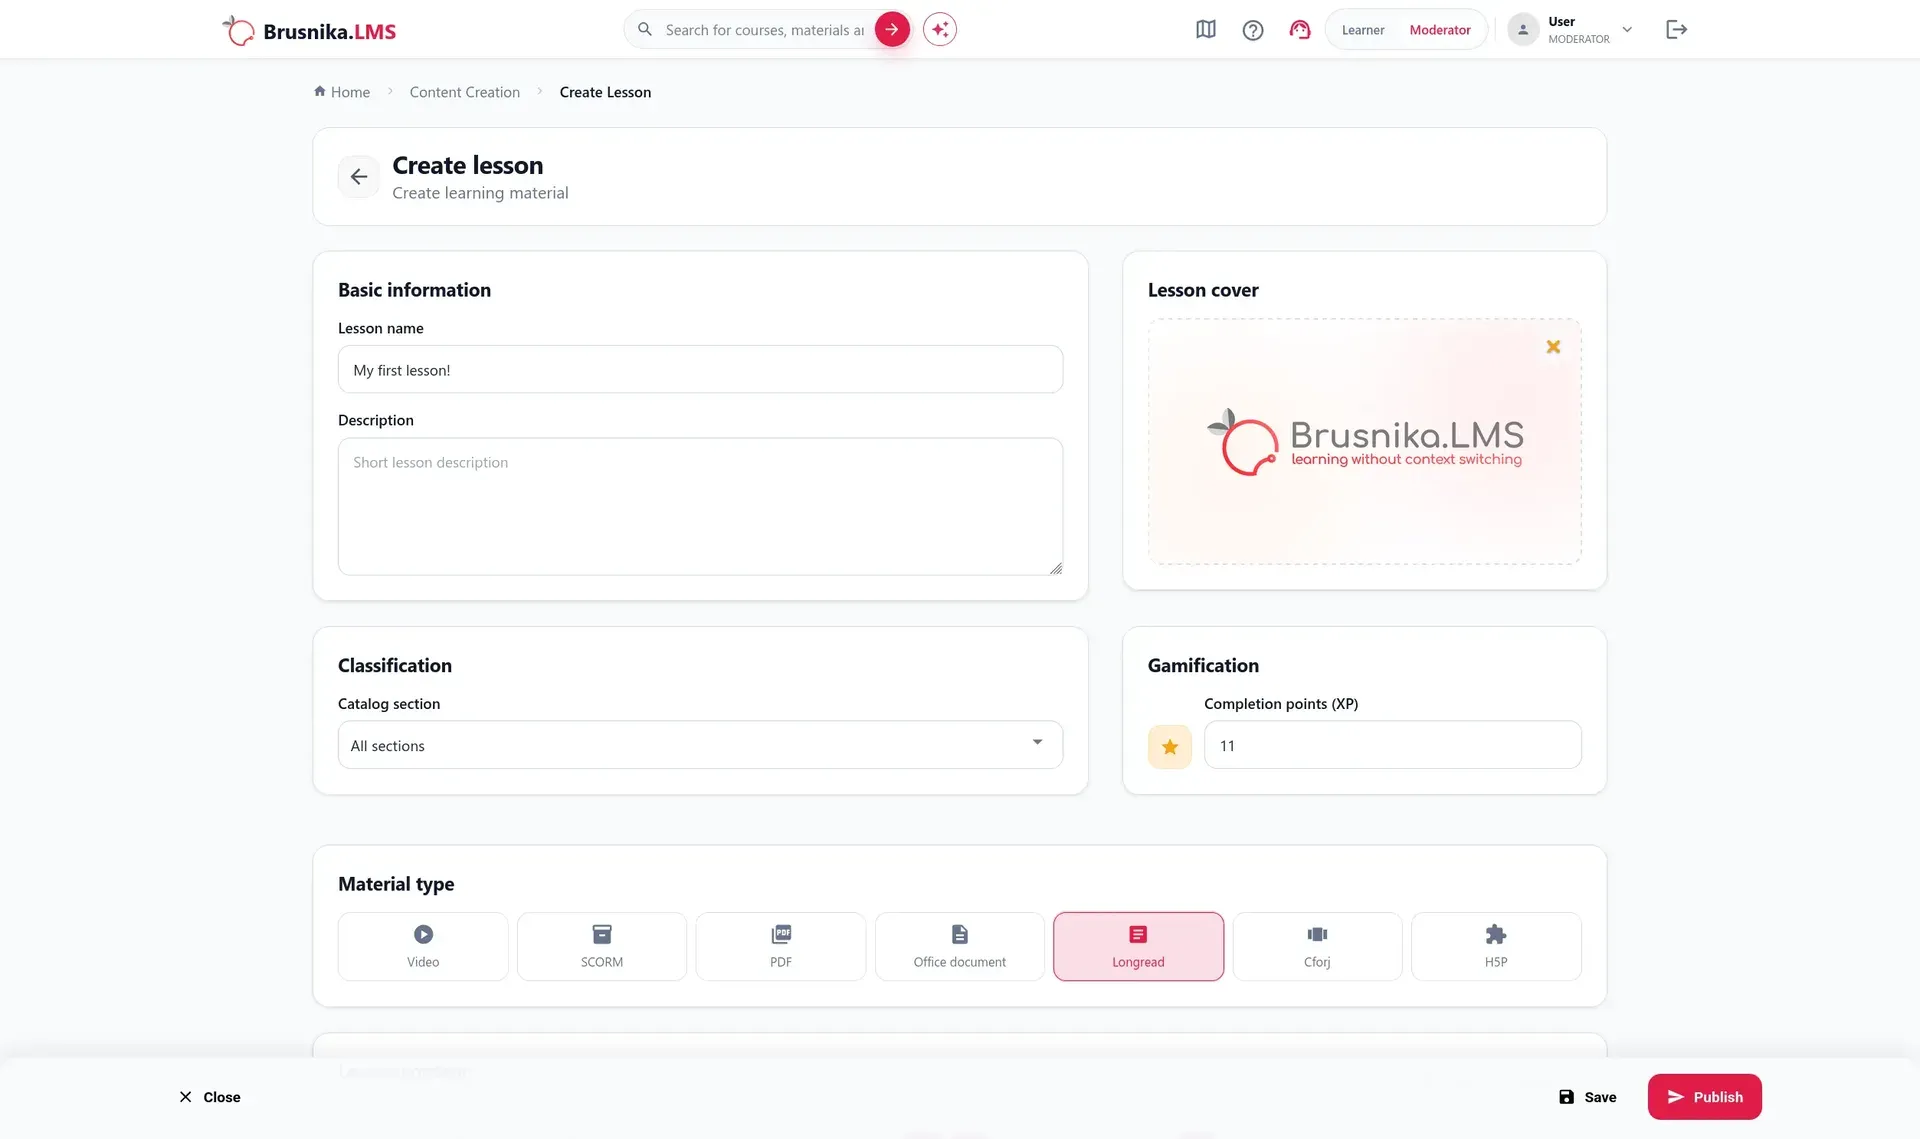Screen dimensions: 1920x1139
Task: Expand the user account menu chevron
Action: tap(1627, 30)
